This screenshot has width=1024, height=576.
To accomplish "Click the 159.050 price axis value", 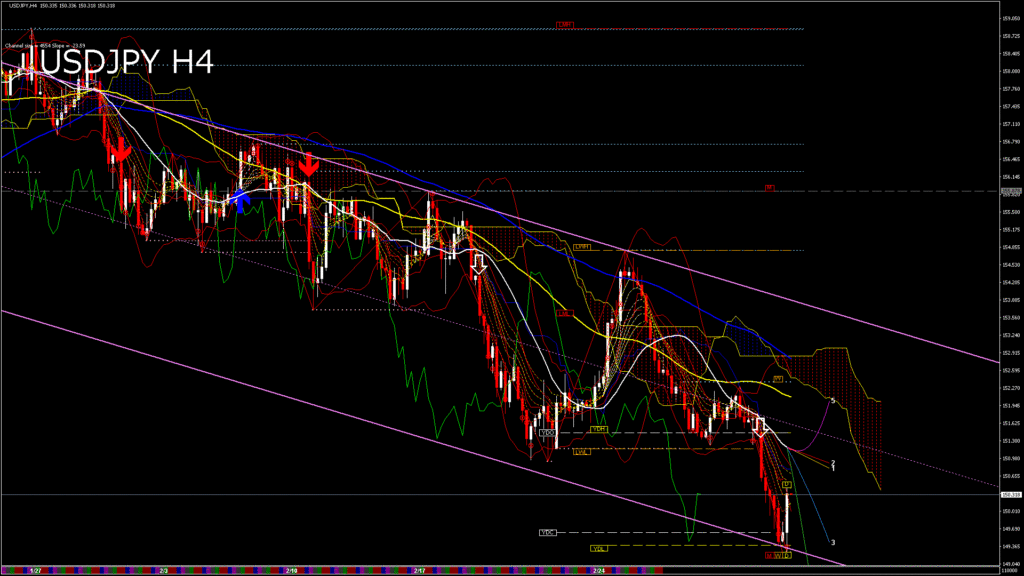I will click(x=1011, y=18).
